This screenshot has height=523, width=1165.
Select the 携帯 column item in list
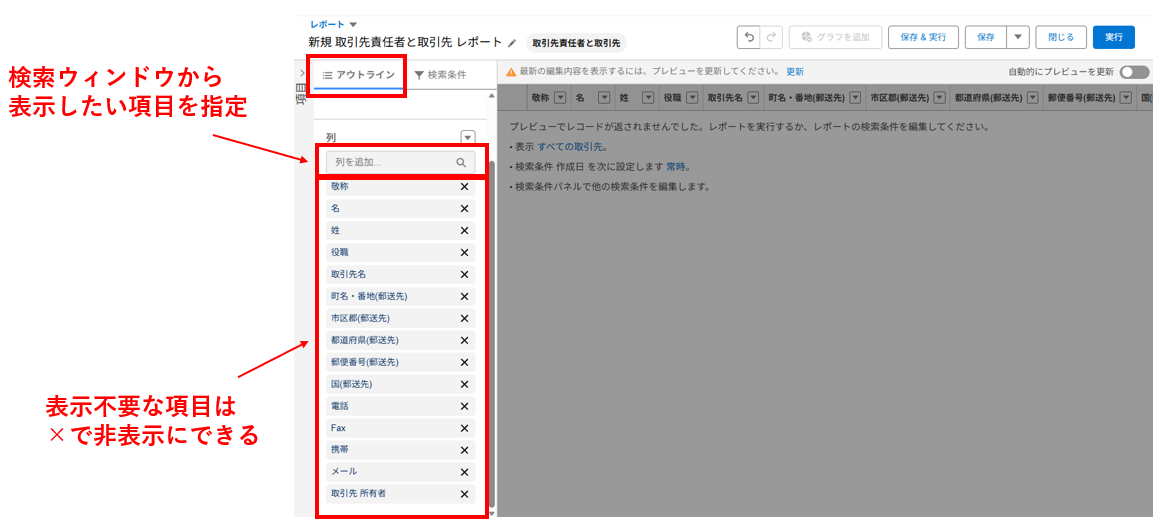[400, 450]
